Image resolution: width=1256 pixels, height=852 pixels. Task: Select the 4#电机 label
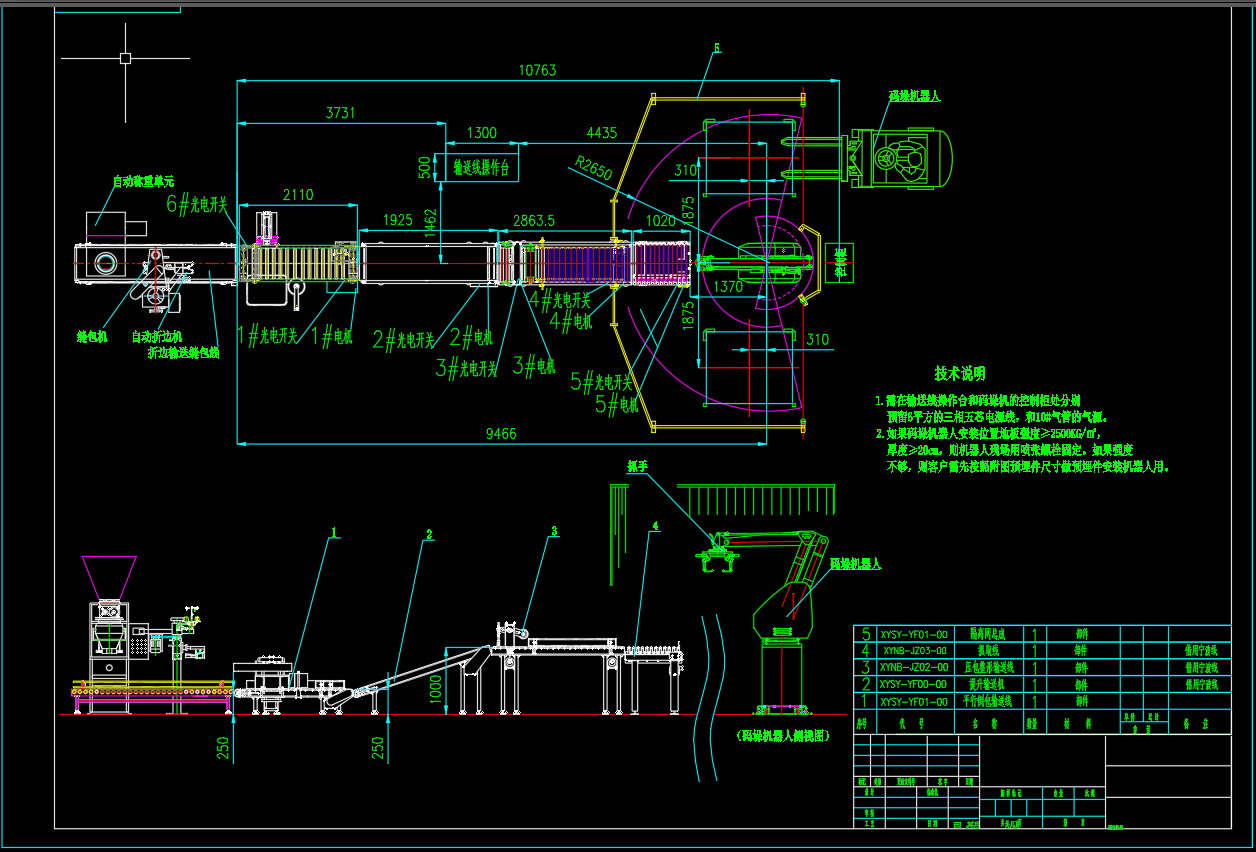pos(570,321)
